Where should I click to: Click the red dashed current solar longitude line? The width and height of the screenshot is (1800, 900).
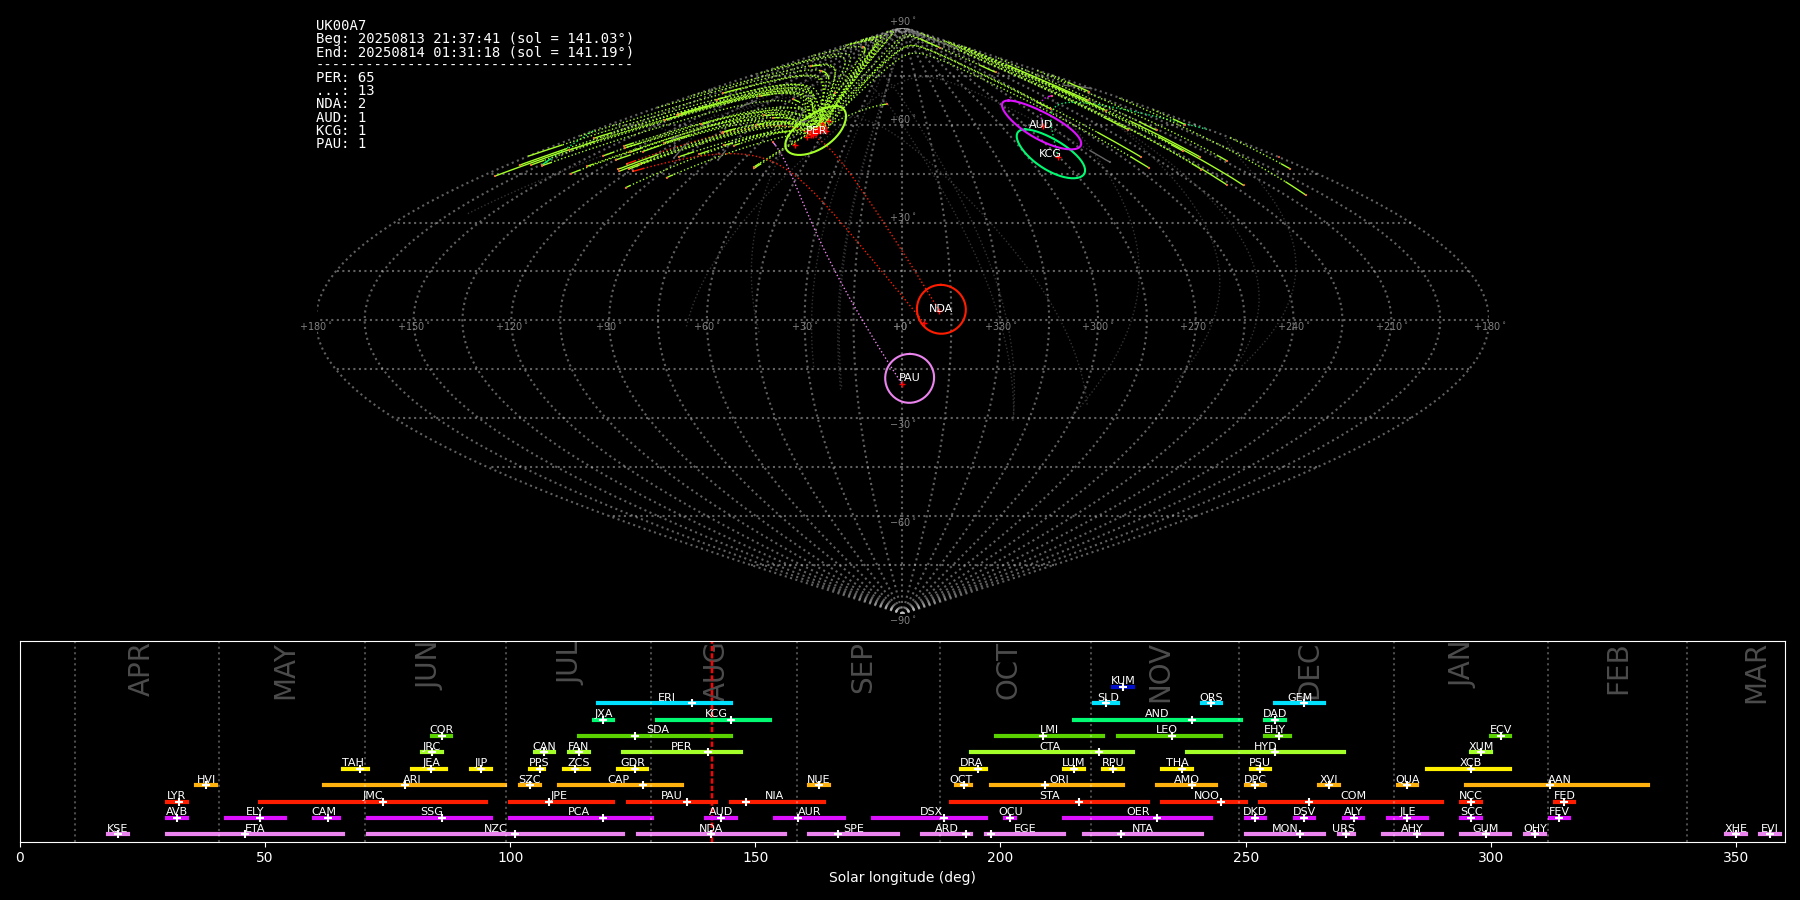pos(711,741)
